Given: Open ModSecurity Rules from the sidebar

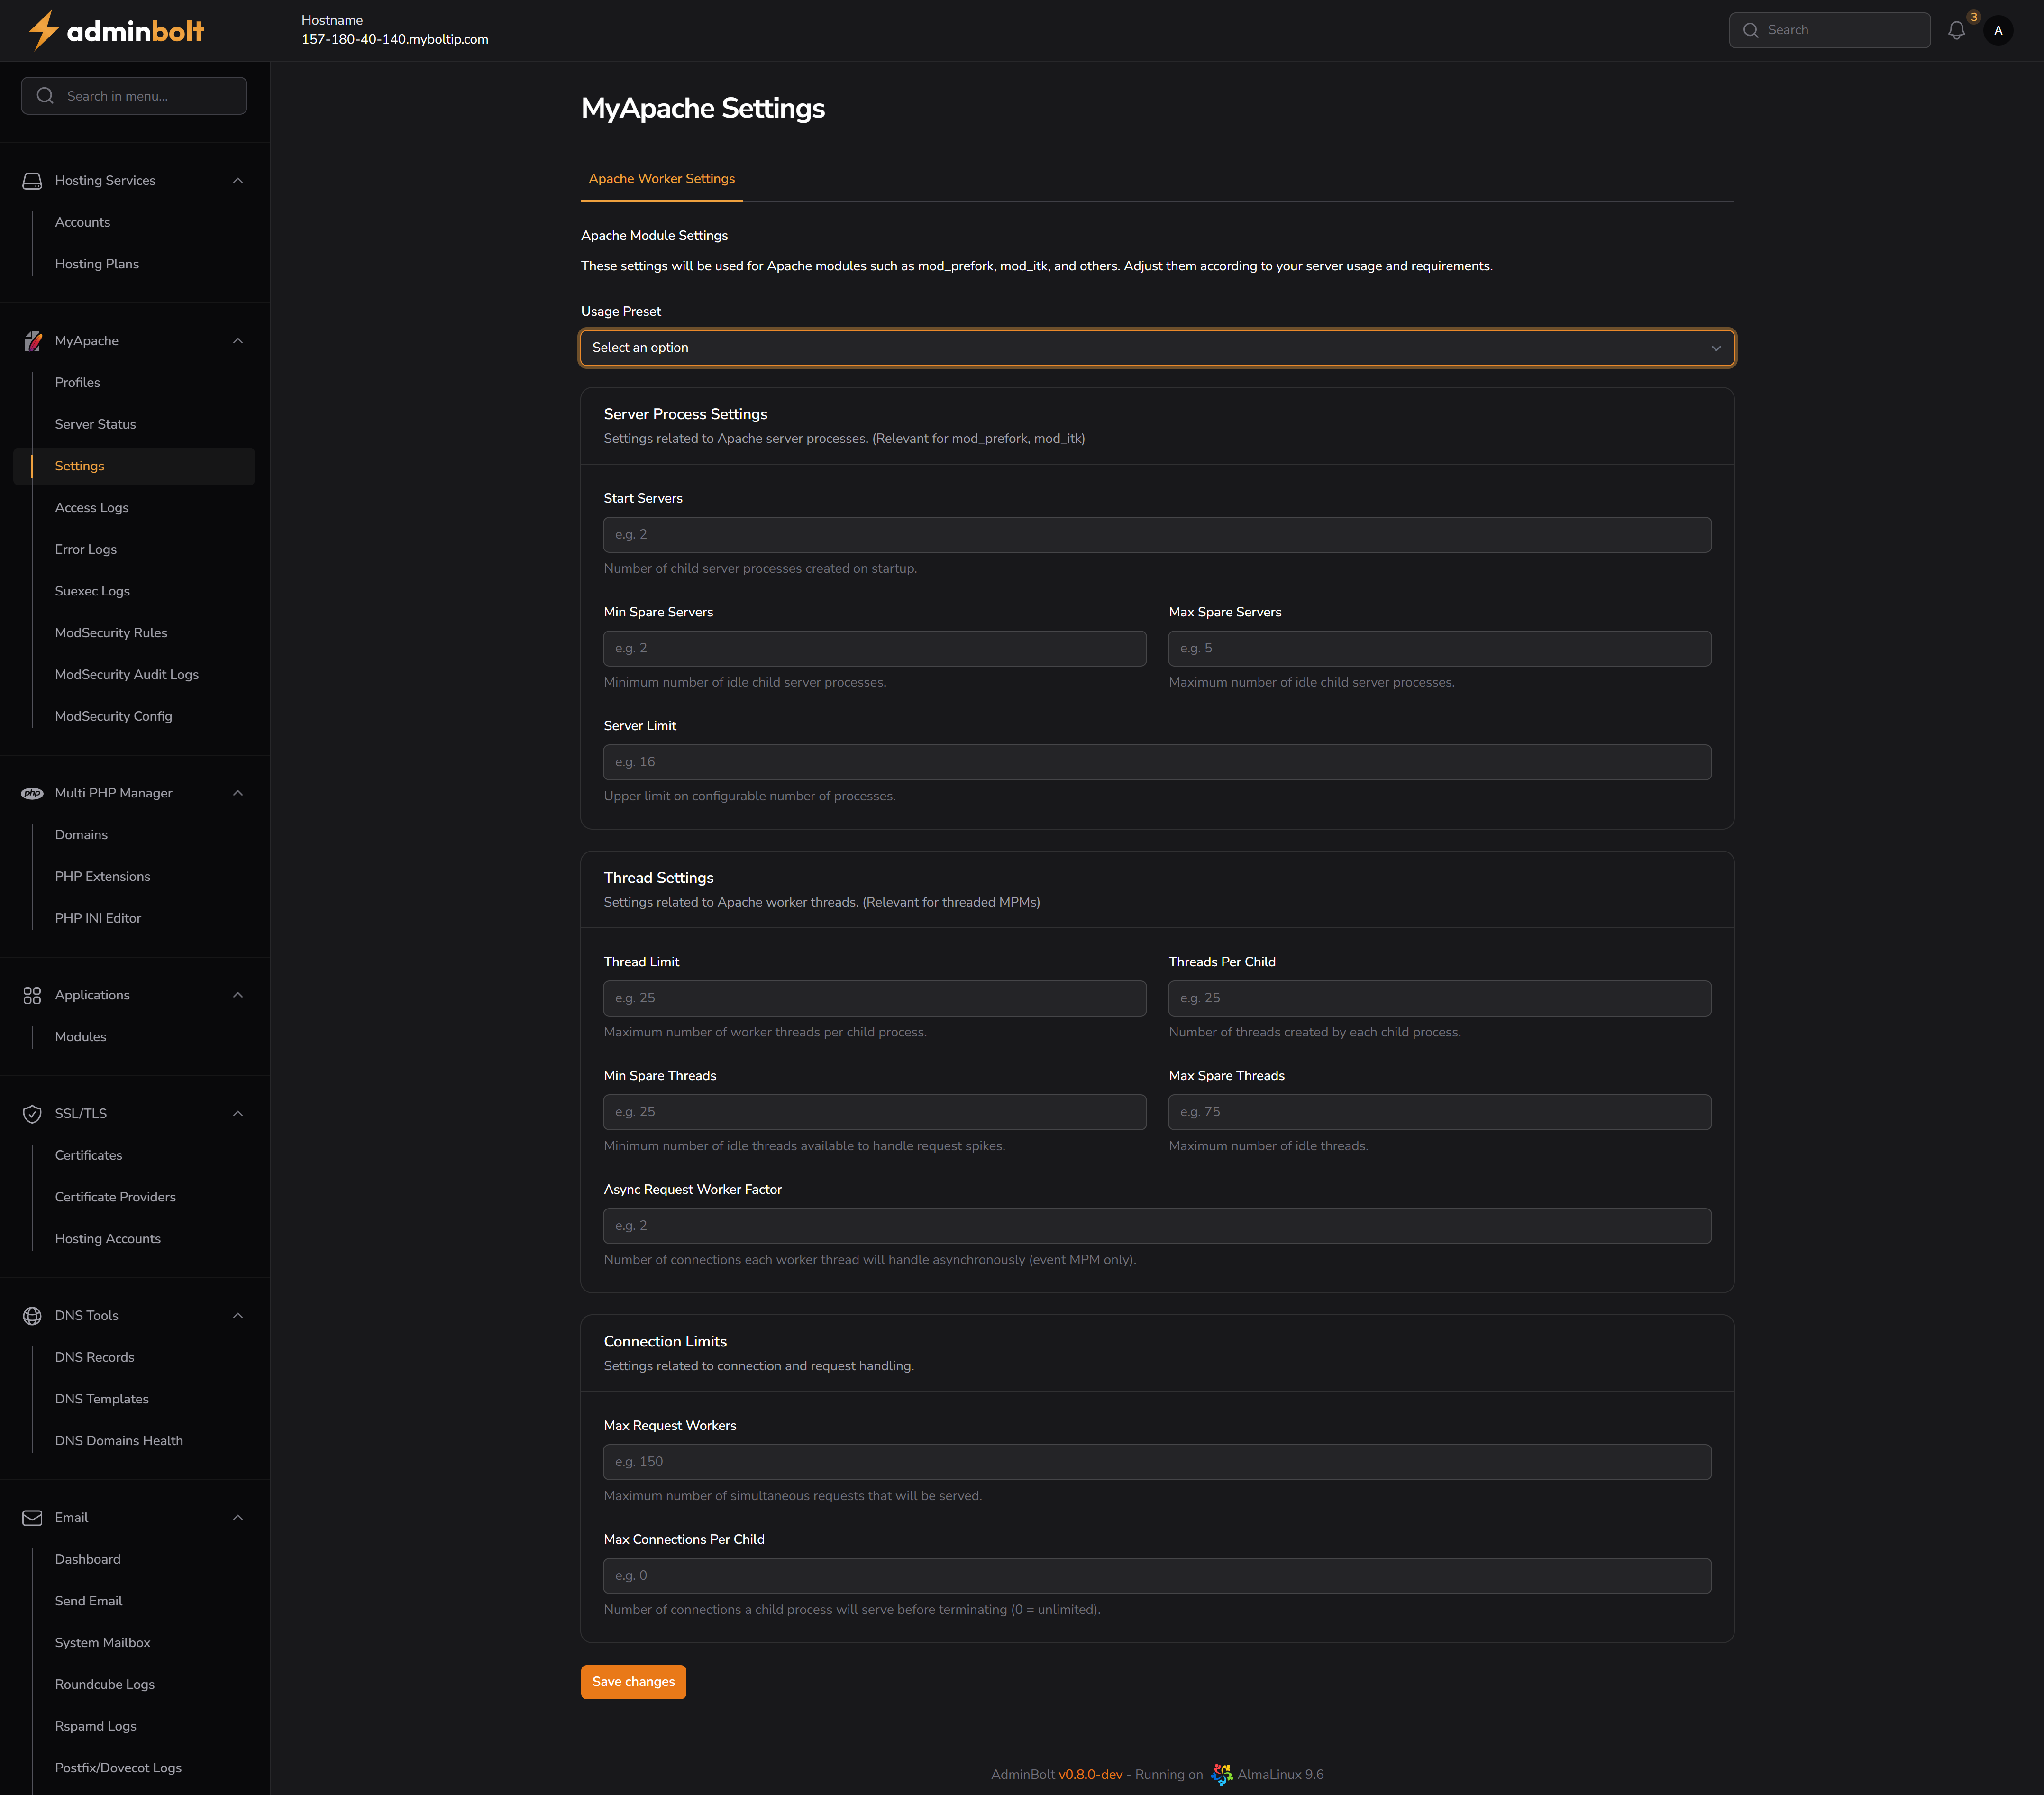Looking at the screenshot, I should [x=111, y=632].
